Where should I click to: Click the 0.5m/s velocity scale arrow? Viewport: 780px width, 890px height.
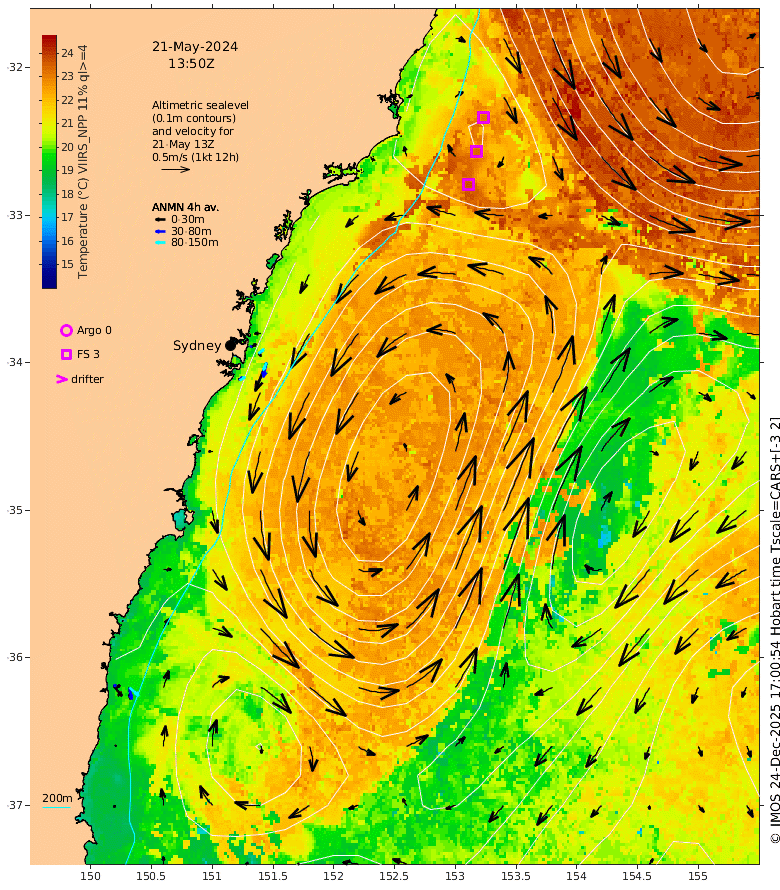click(175, 169)
